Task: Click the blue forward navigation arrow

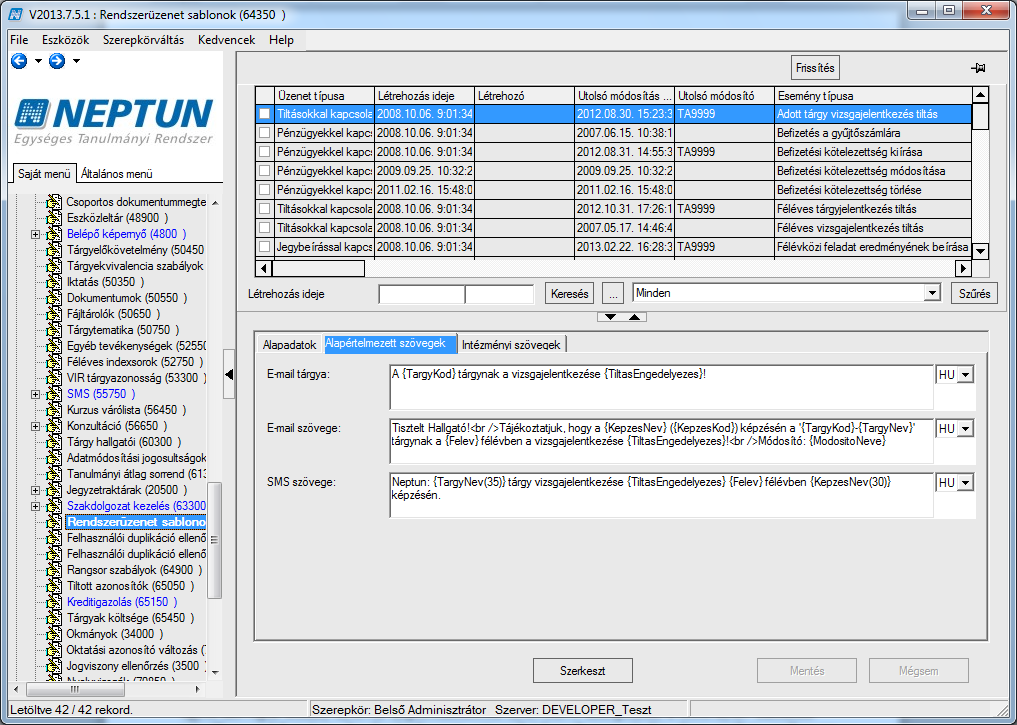Action: (57, 61)
